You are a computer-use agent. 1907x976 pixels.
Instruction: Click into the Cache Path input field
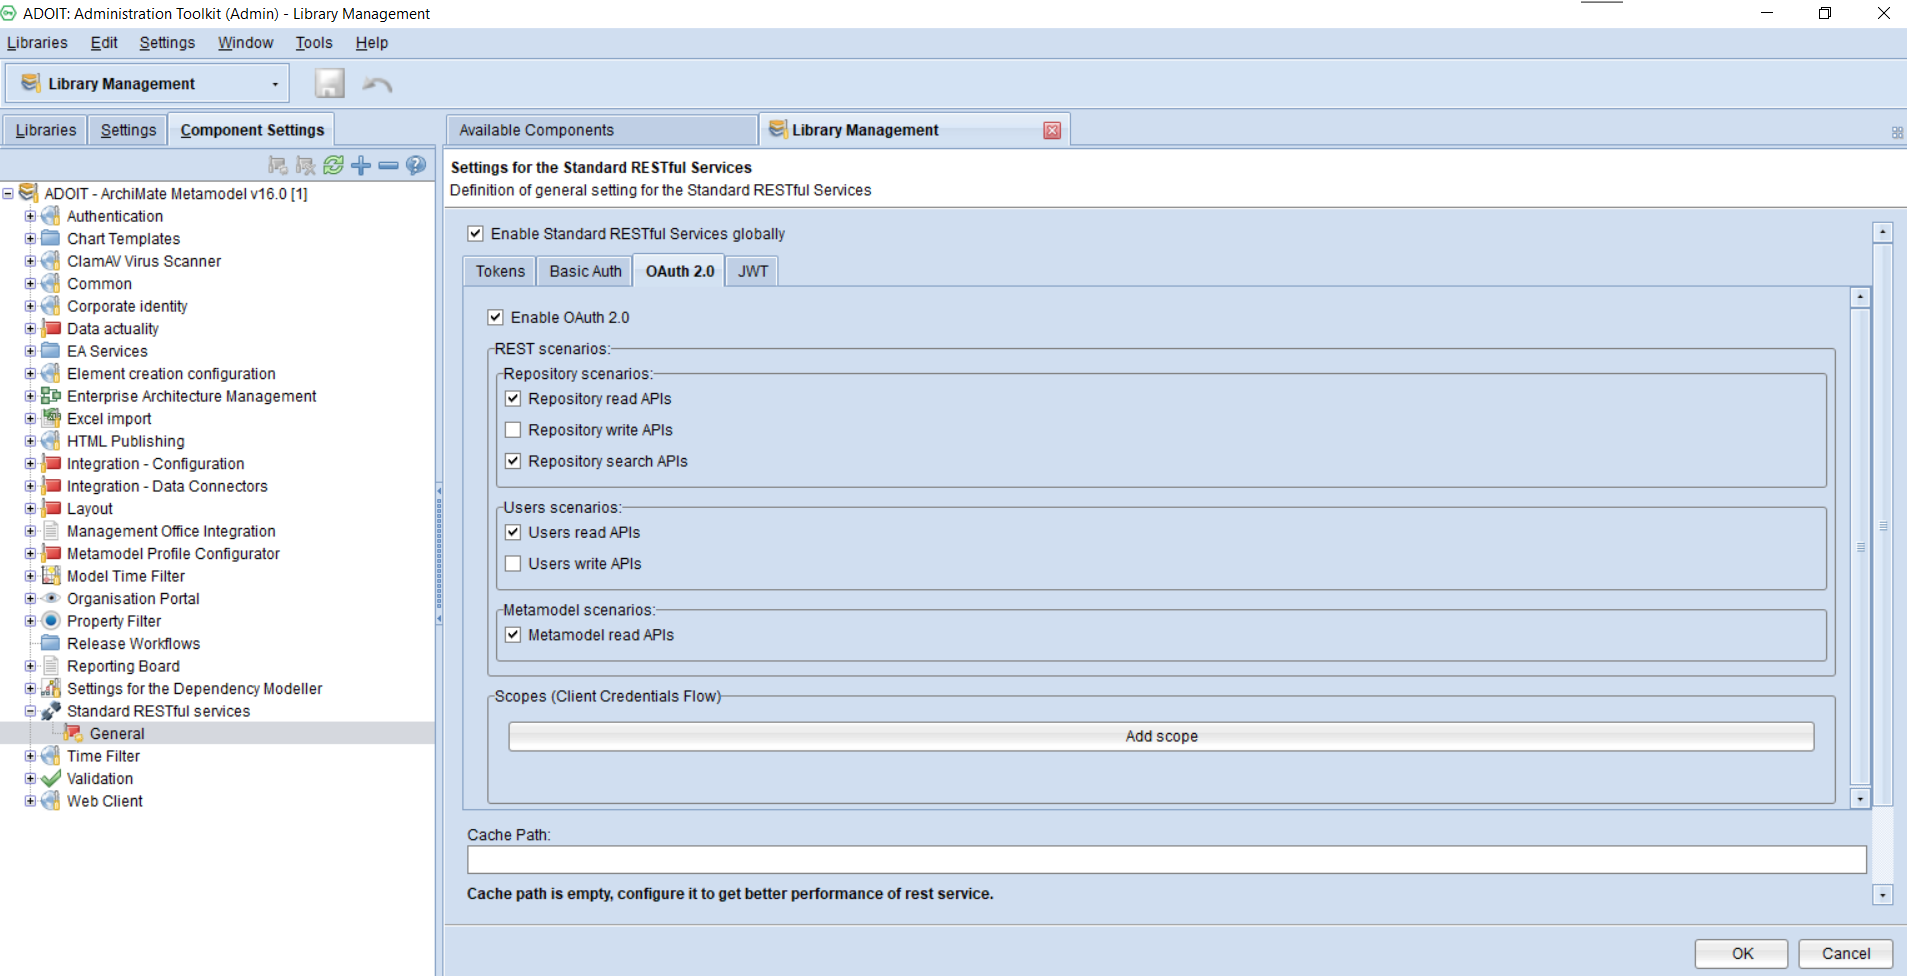(1166, 859)
